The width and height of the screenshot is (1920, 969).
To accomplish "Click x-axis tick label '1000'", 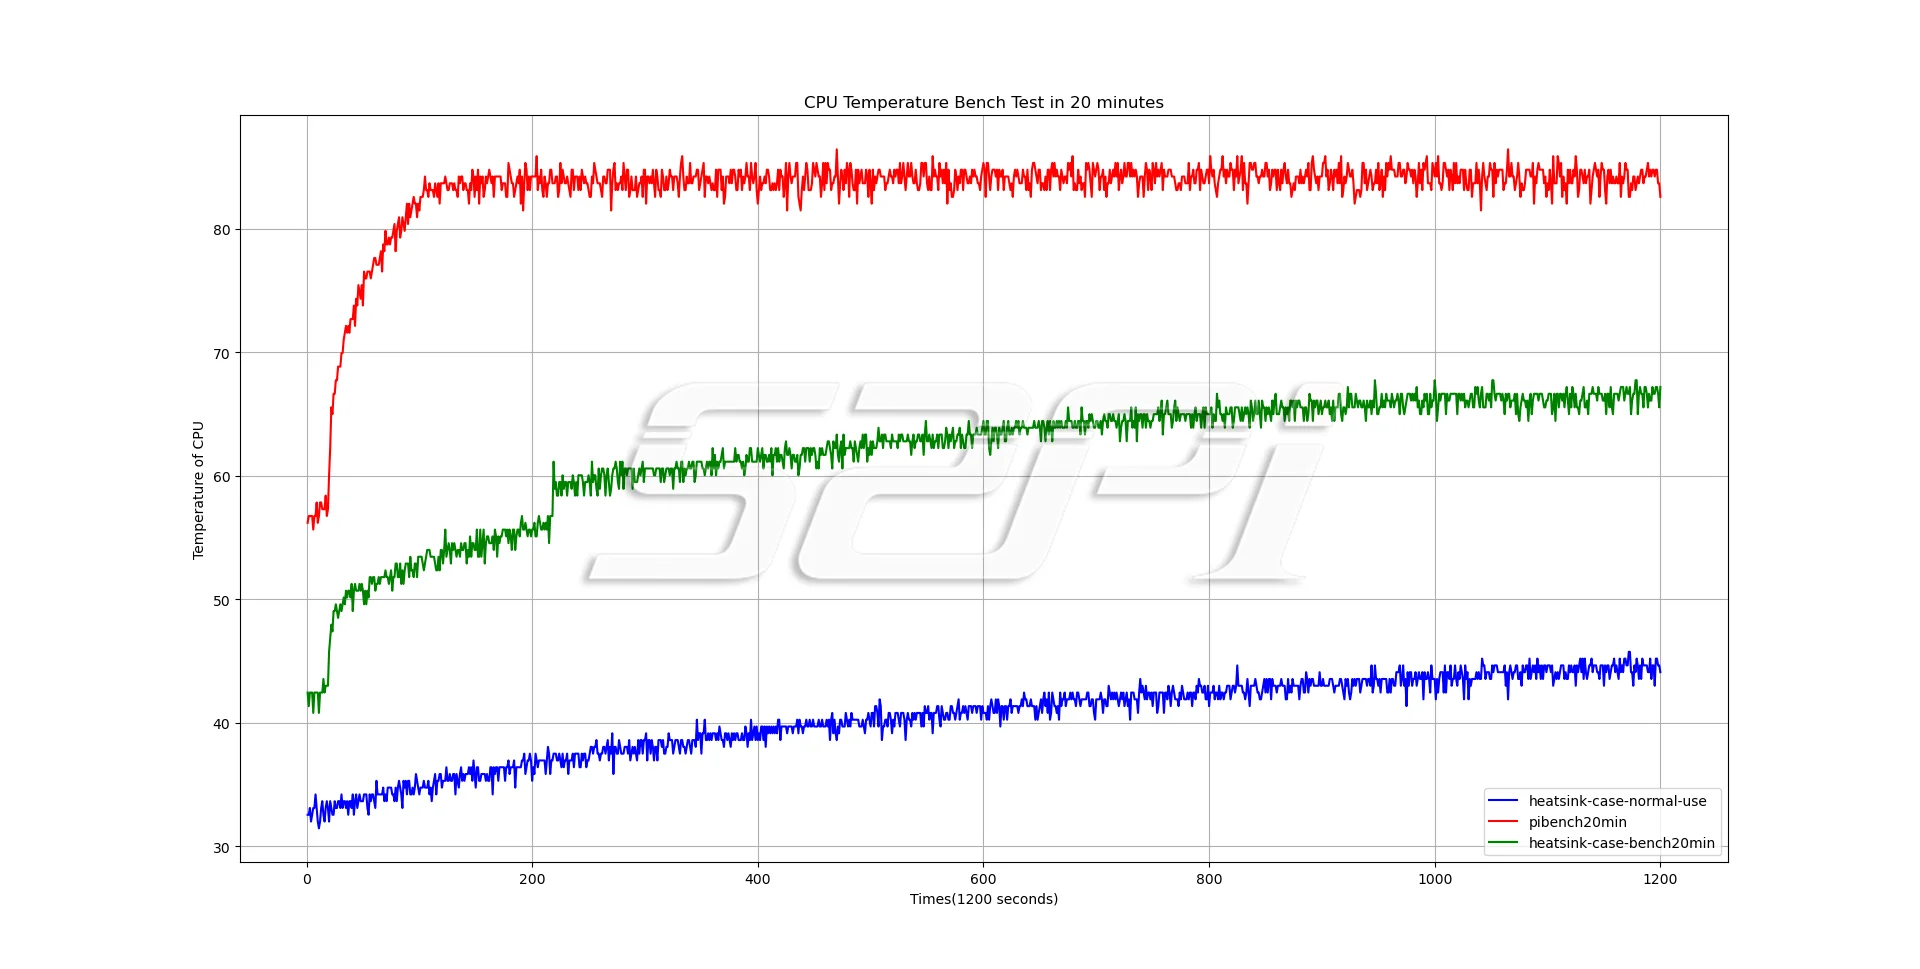I will [1435, 879].
